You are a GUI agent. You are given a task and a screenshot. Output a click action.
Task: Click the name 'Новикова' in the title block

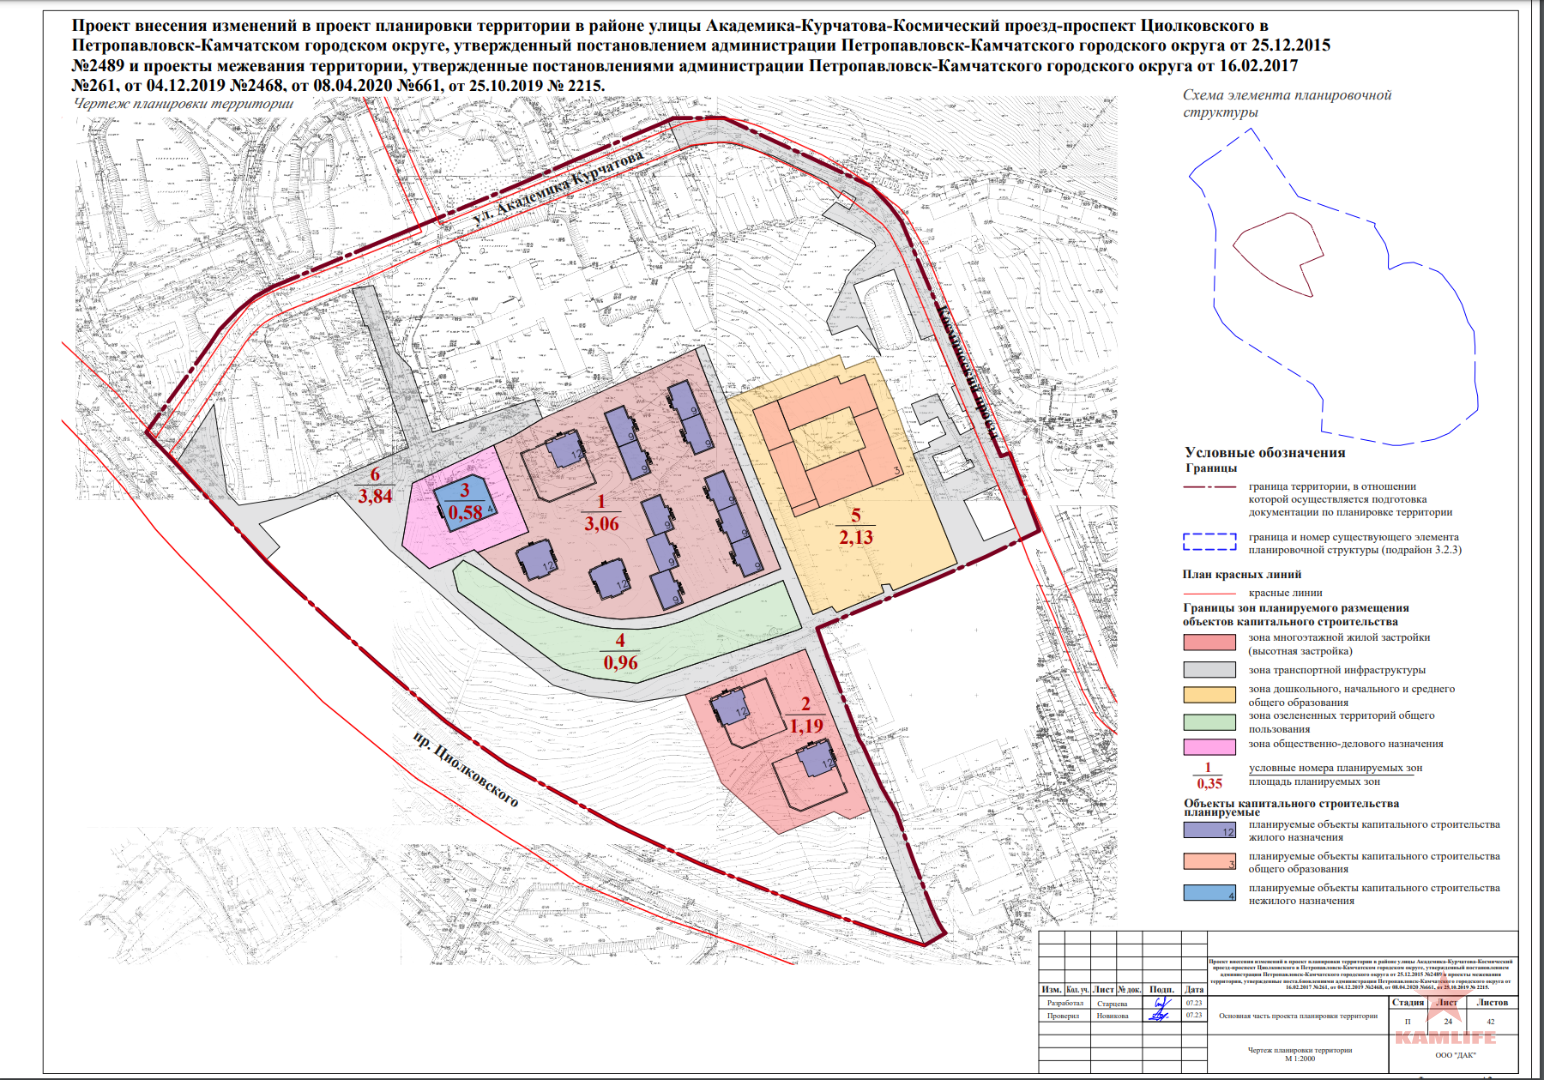pyautogui.click(x=1112, y=1016)
